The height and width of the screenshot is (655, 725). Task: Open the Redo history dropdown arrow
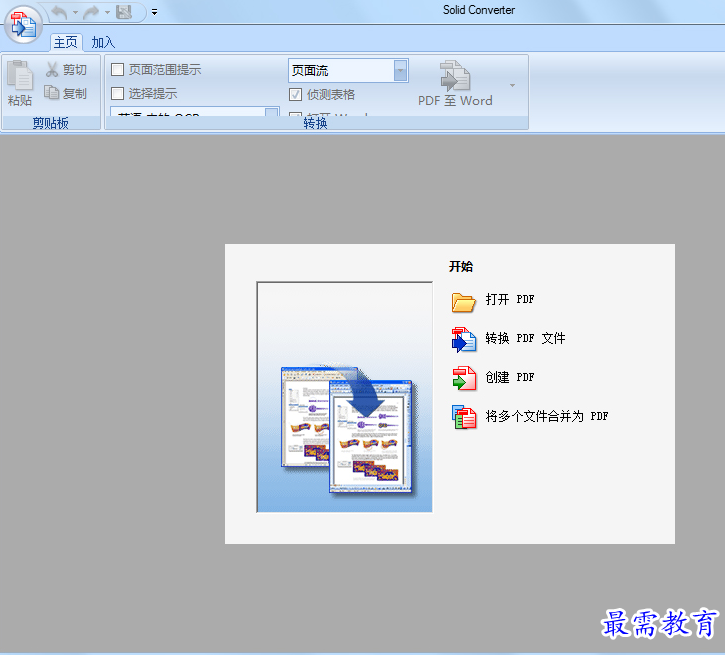[x=107, y=12]
